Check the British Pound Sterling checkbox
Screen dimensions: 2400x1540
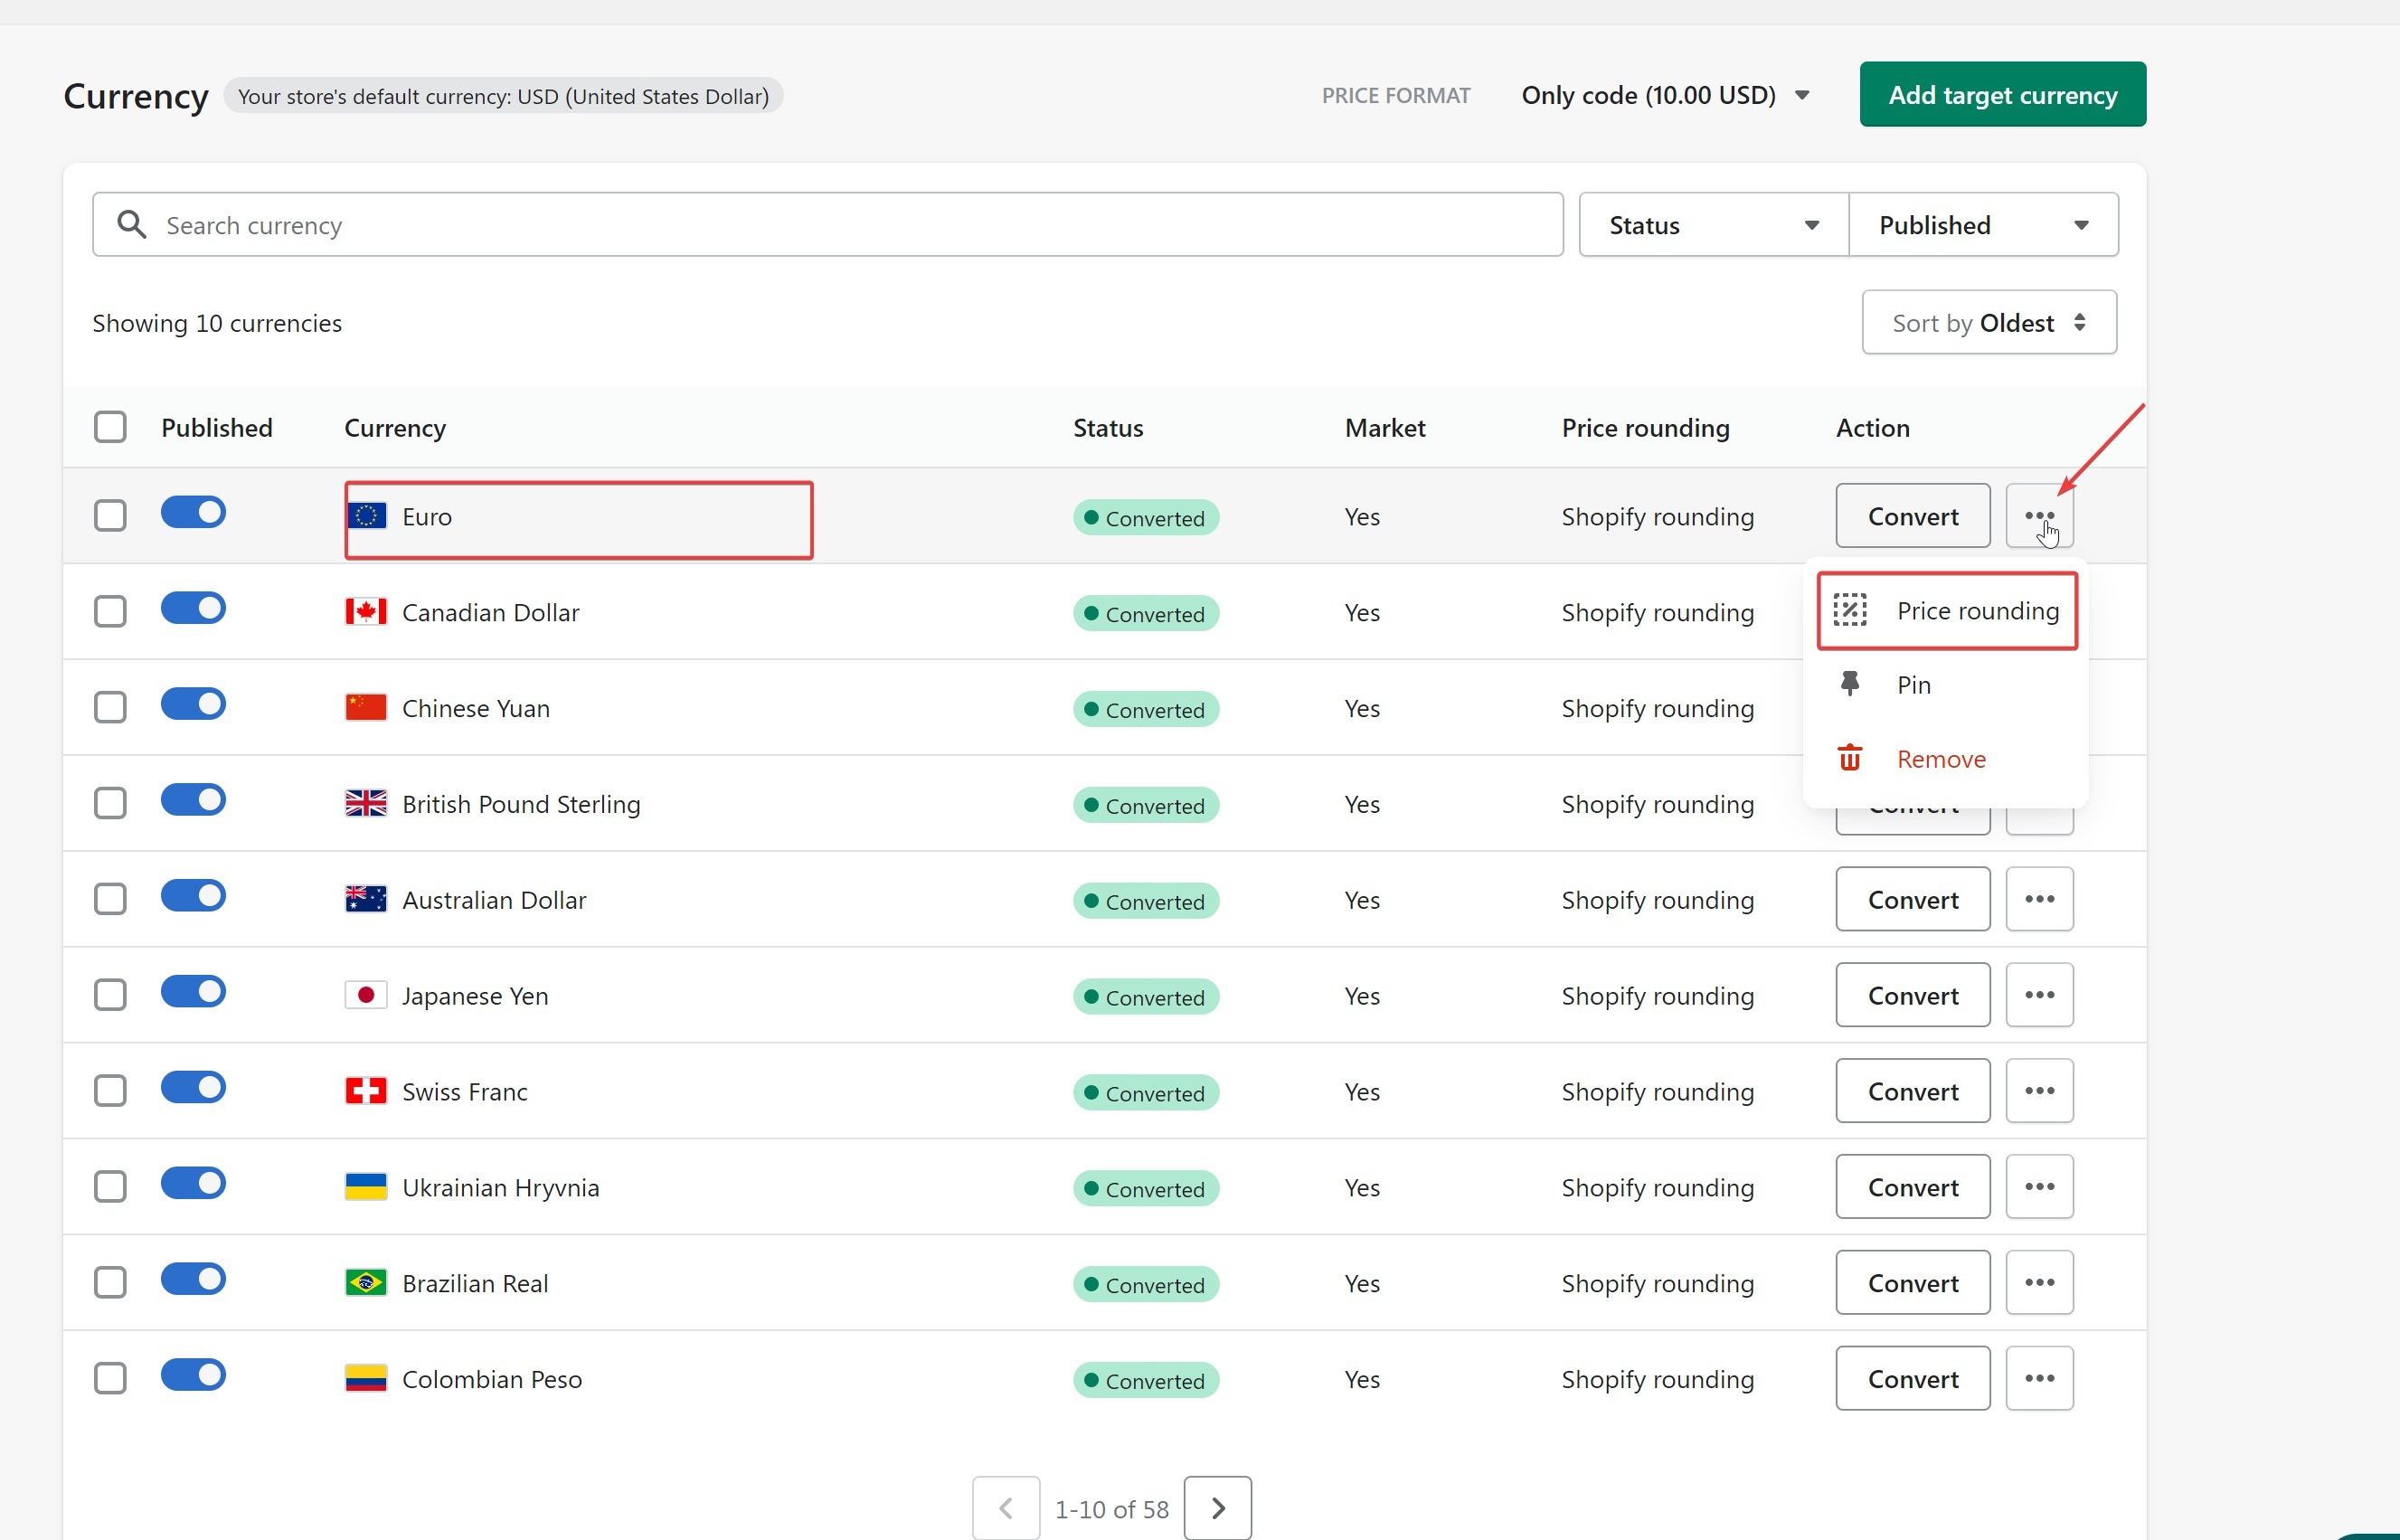click(x=110, y=804)
